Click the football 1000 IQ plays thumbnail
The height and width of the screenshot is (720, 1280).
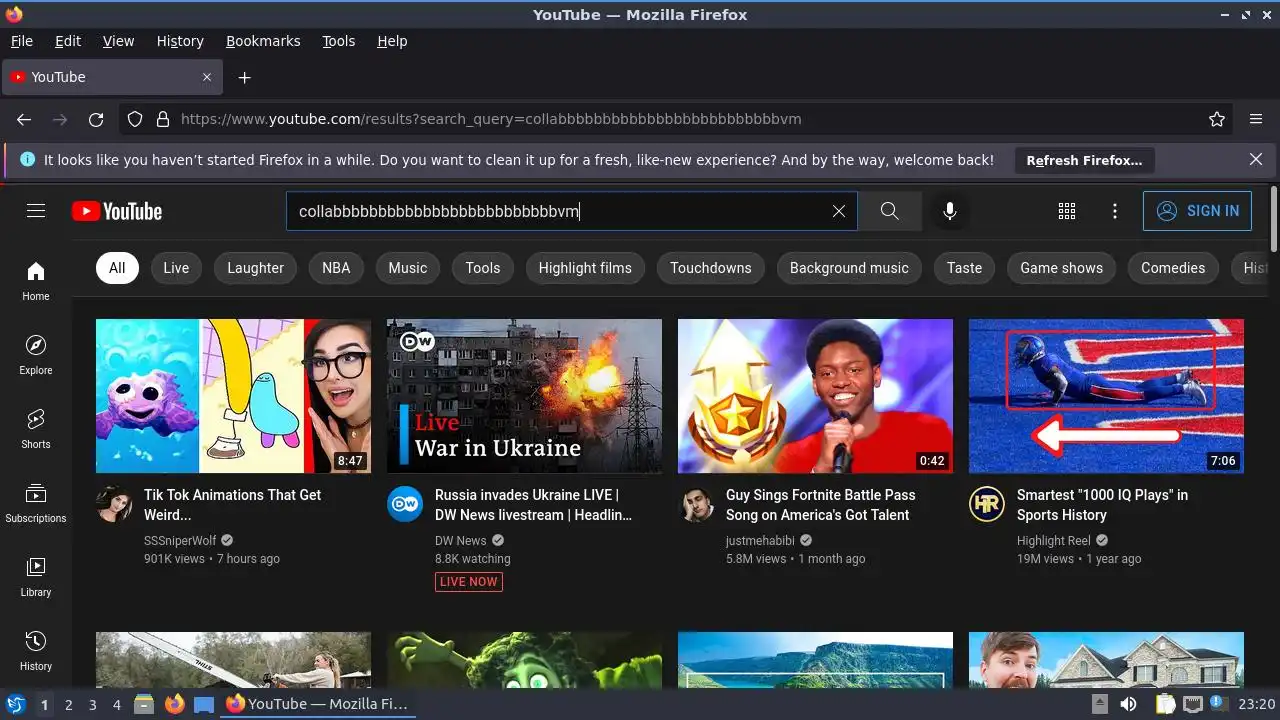pyautogui.click(x=1106, y=396)
